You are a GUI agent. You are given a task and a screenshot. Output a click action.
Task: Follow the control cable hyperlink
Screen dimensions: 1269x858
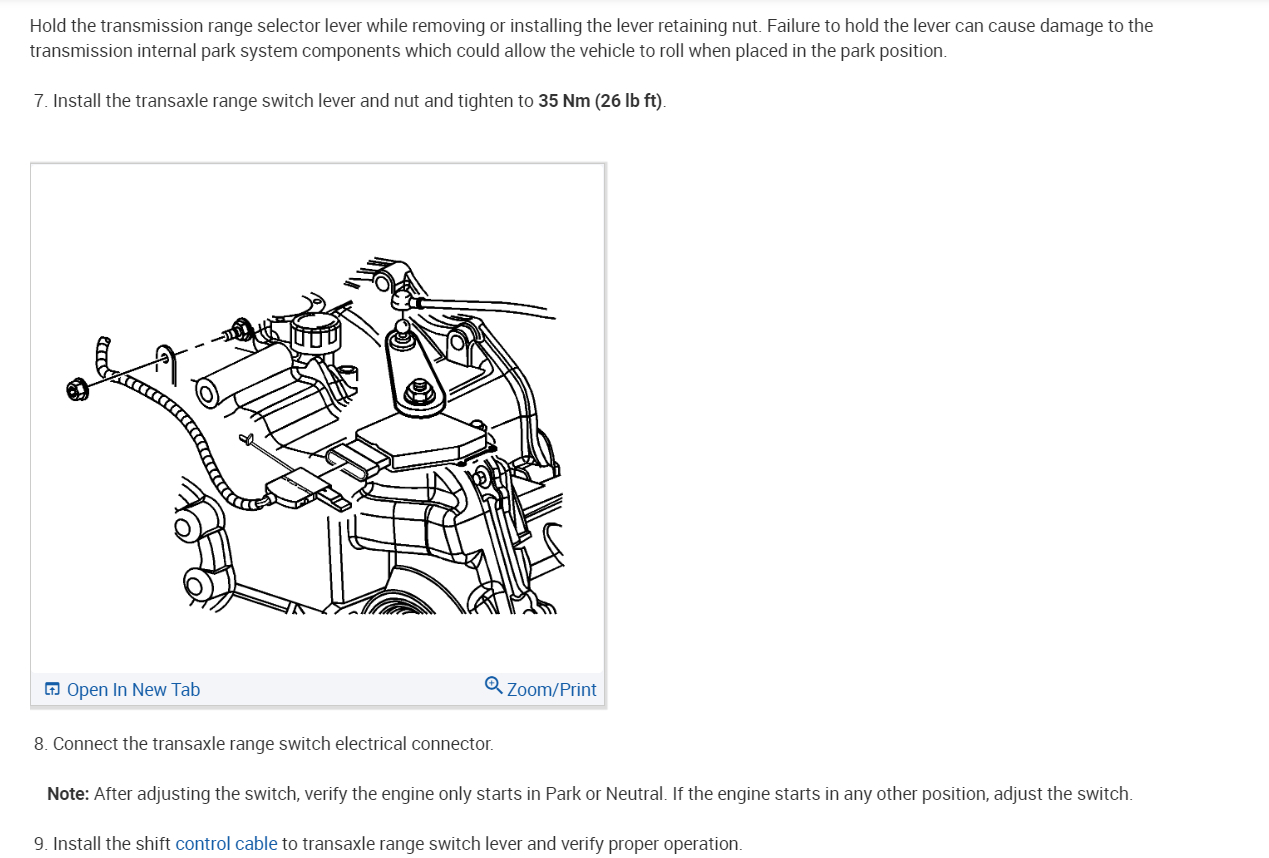click(226, 844)
